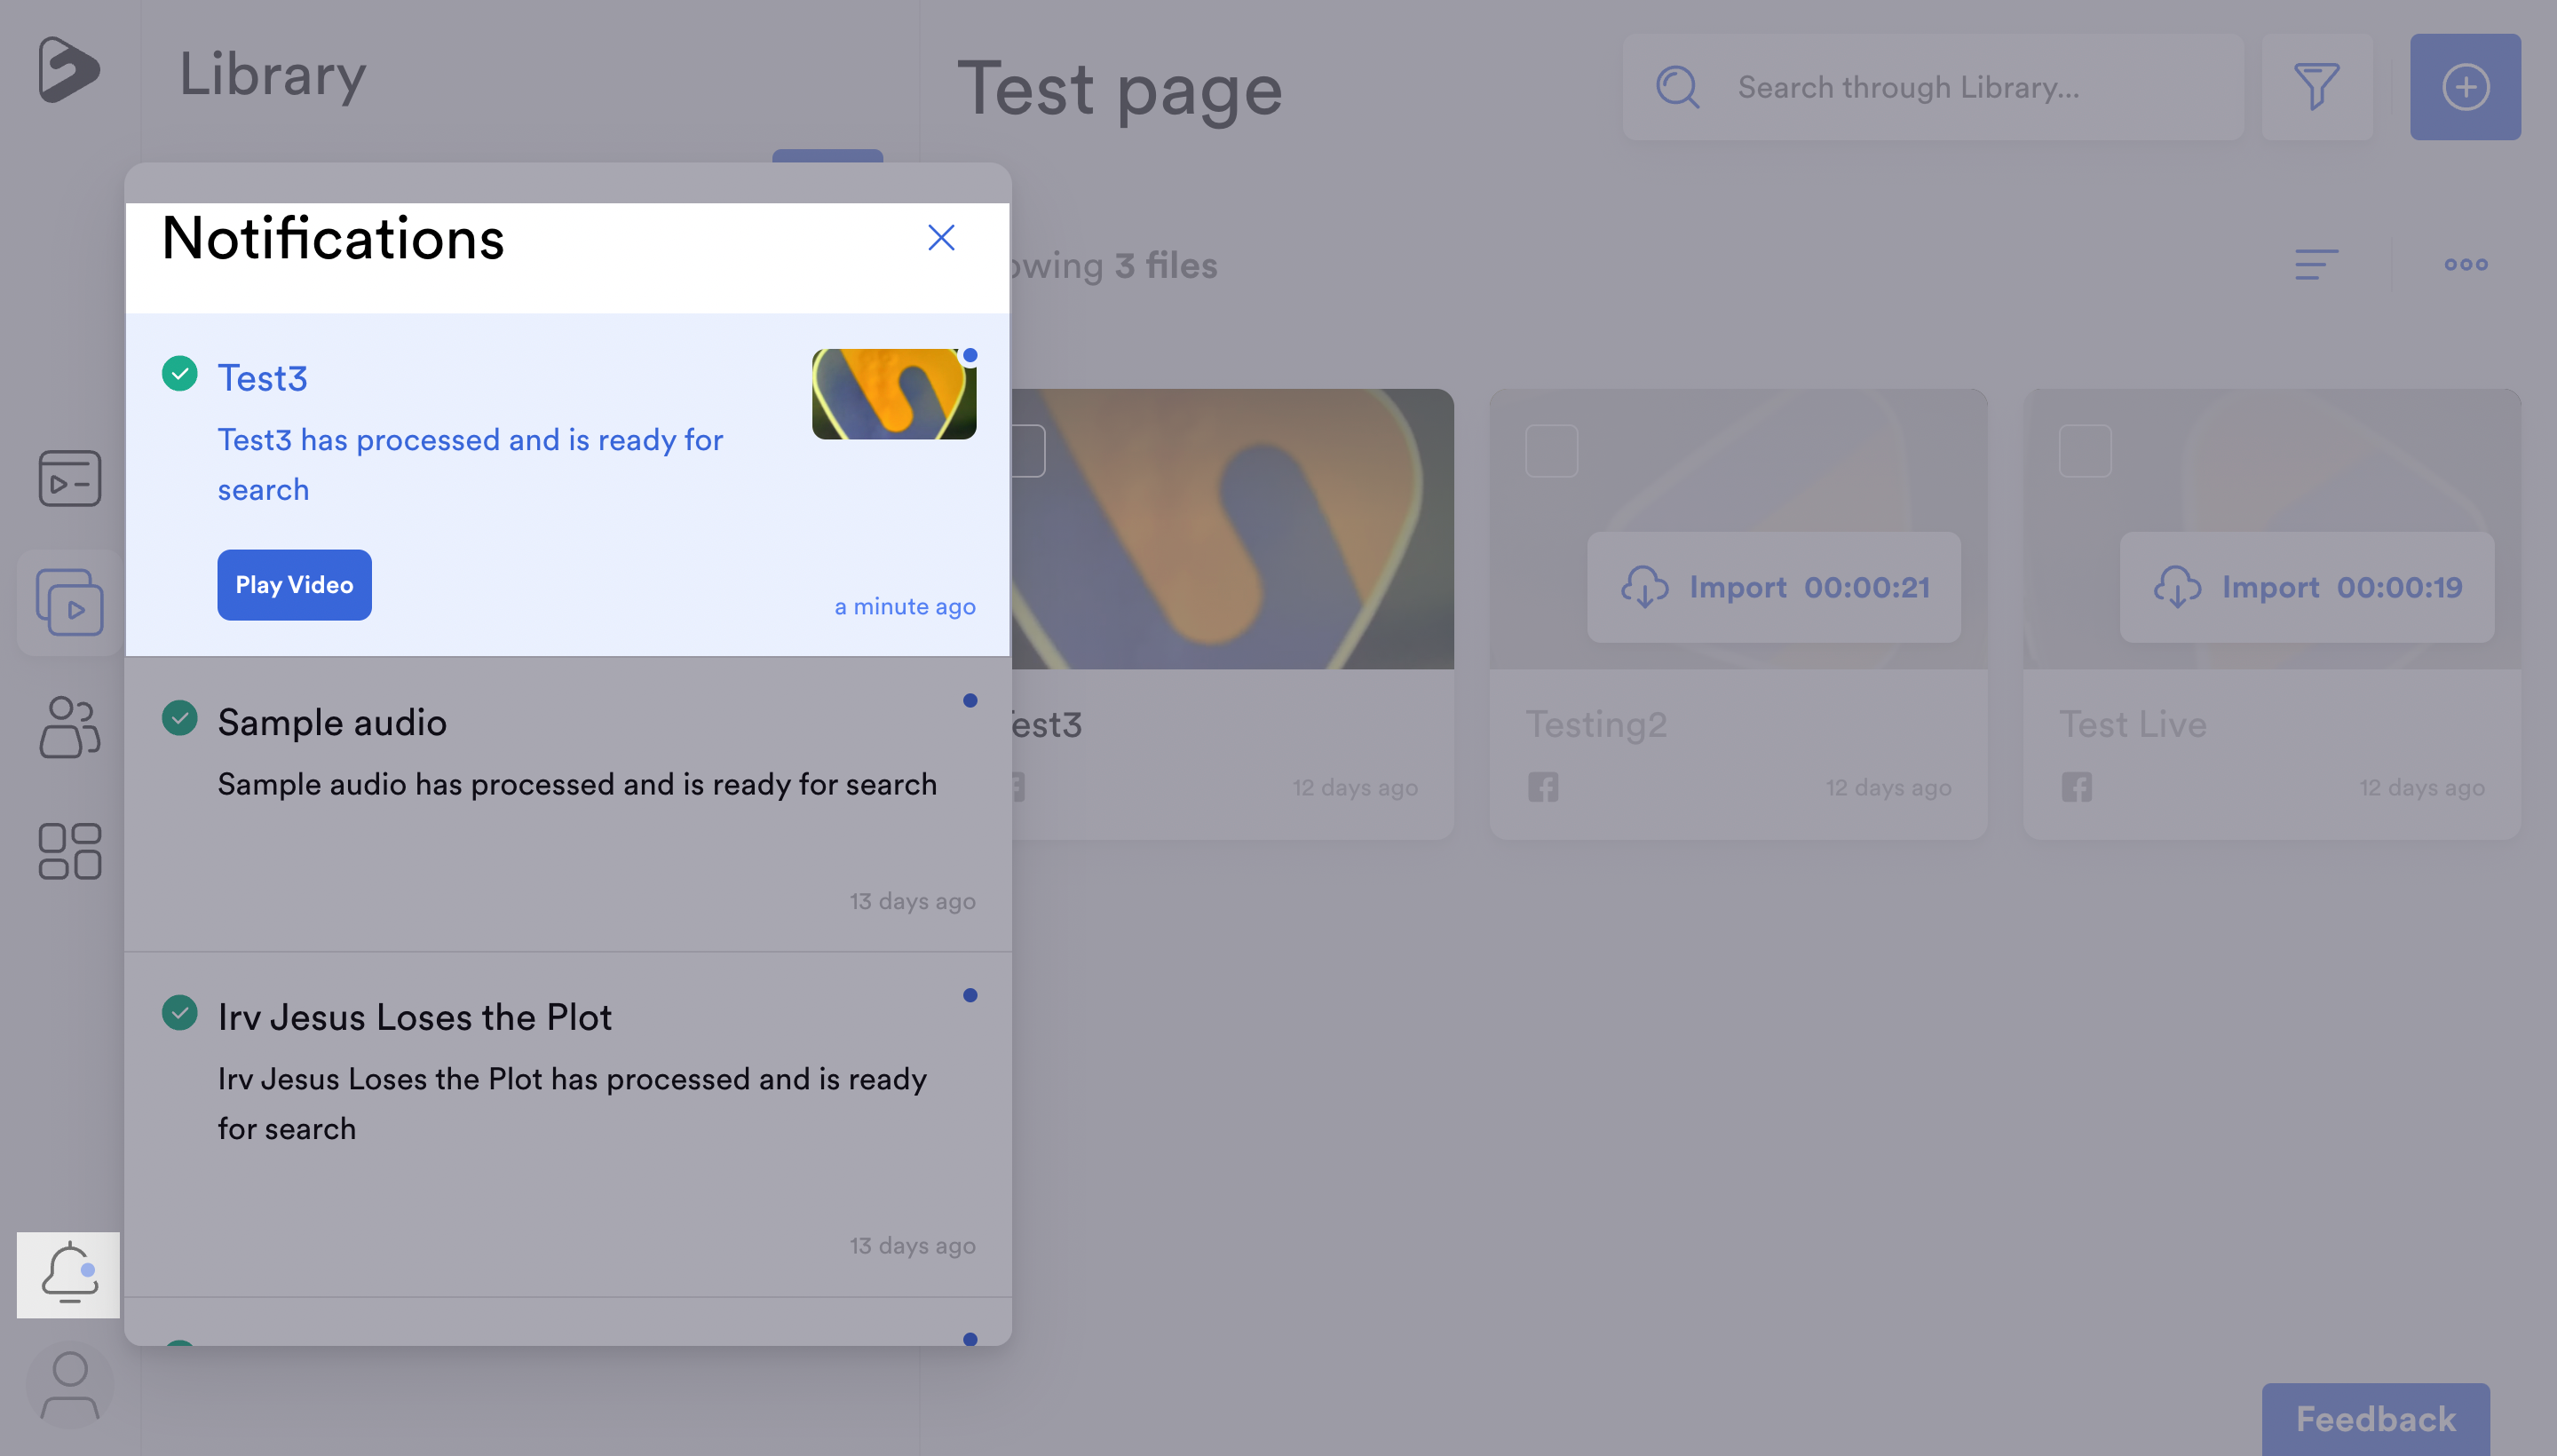Open the Feedback button
2557x1456 pixels.
coord(2375,1419)
